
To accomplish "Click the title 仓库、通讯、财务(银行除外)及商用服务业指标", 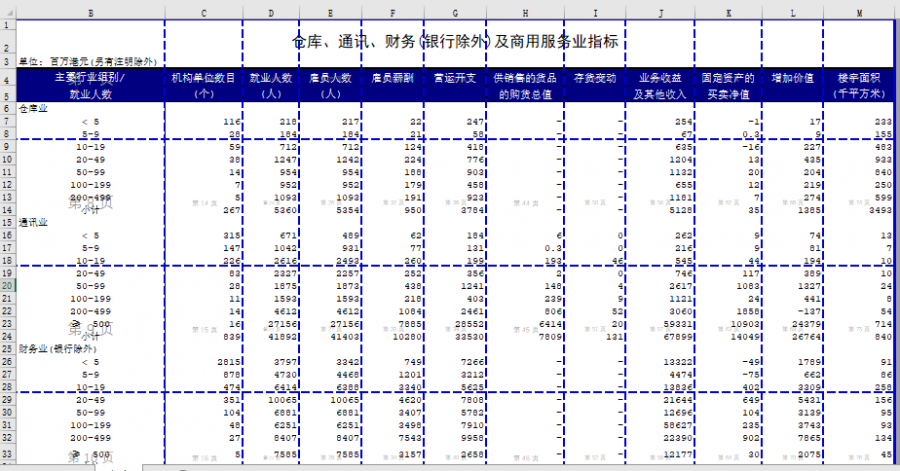I will pos(455,41).
